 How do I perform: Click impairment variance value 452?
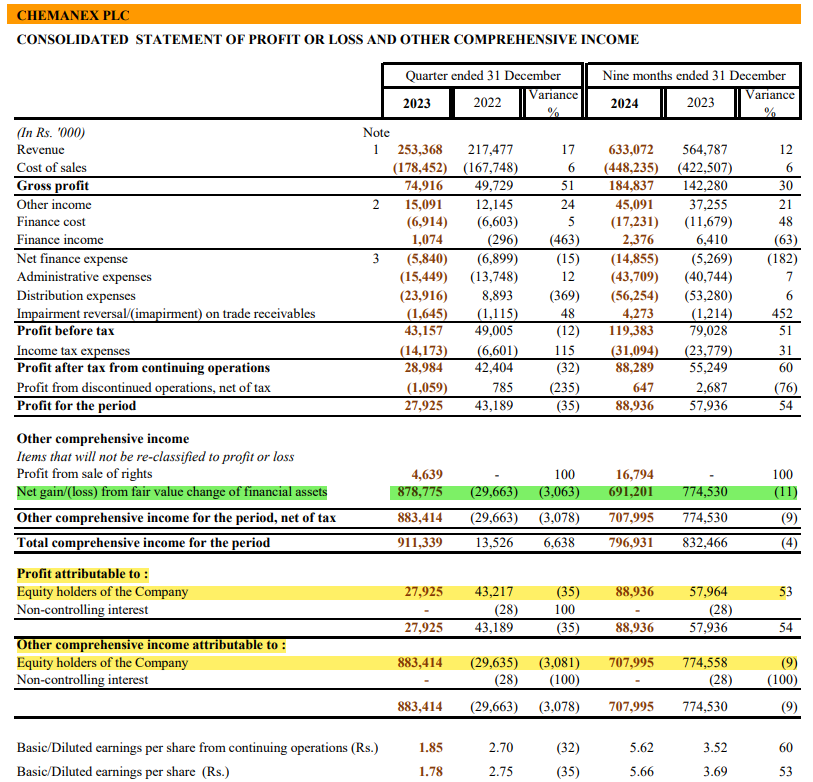coord(782,314)
